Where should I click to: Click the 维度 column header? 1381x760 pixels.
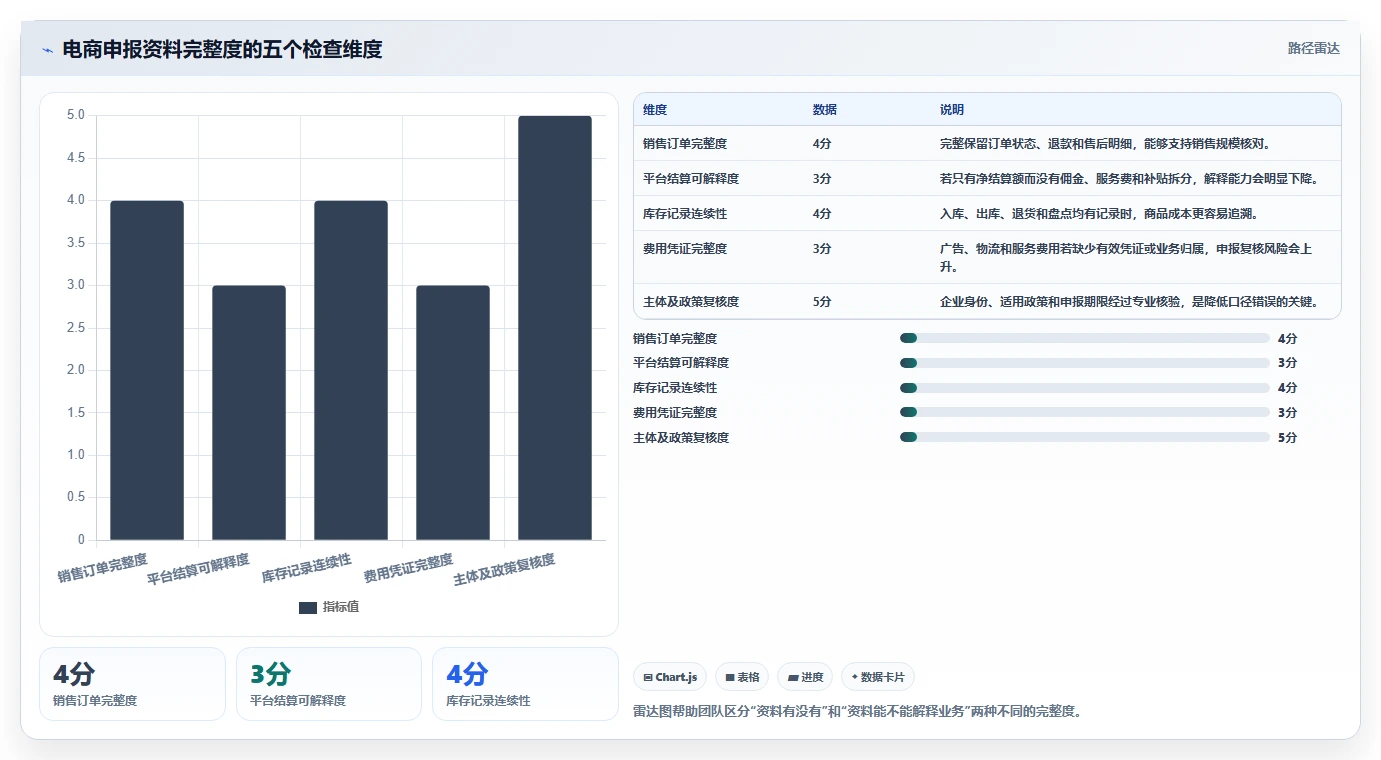(x=655, y=110)
